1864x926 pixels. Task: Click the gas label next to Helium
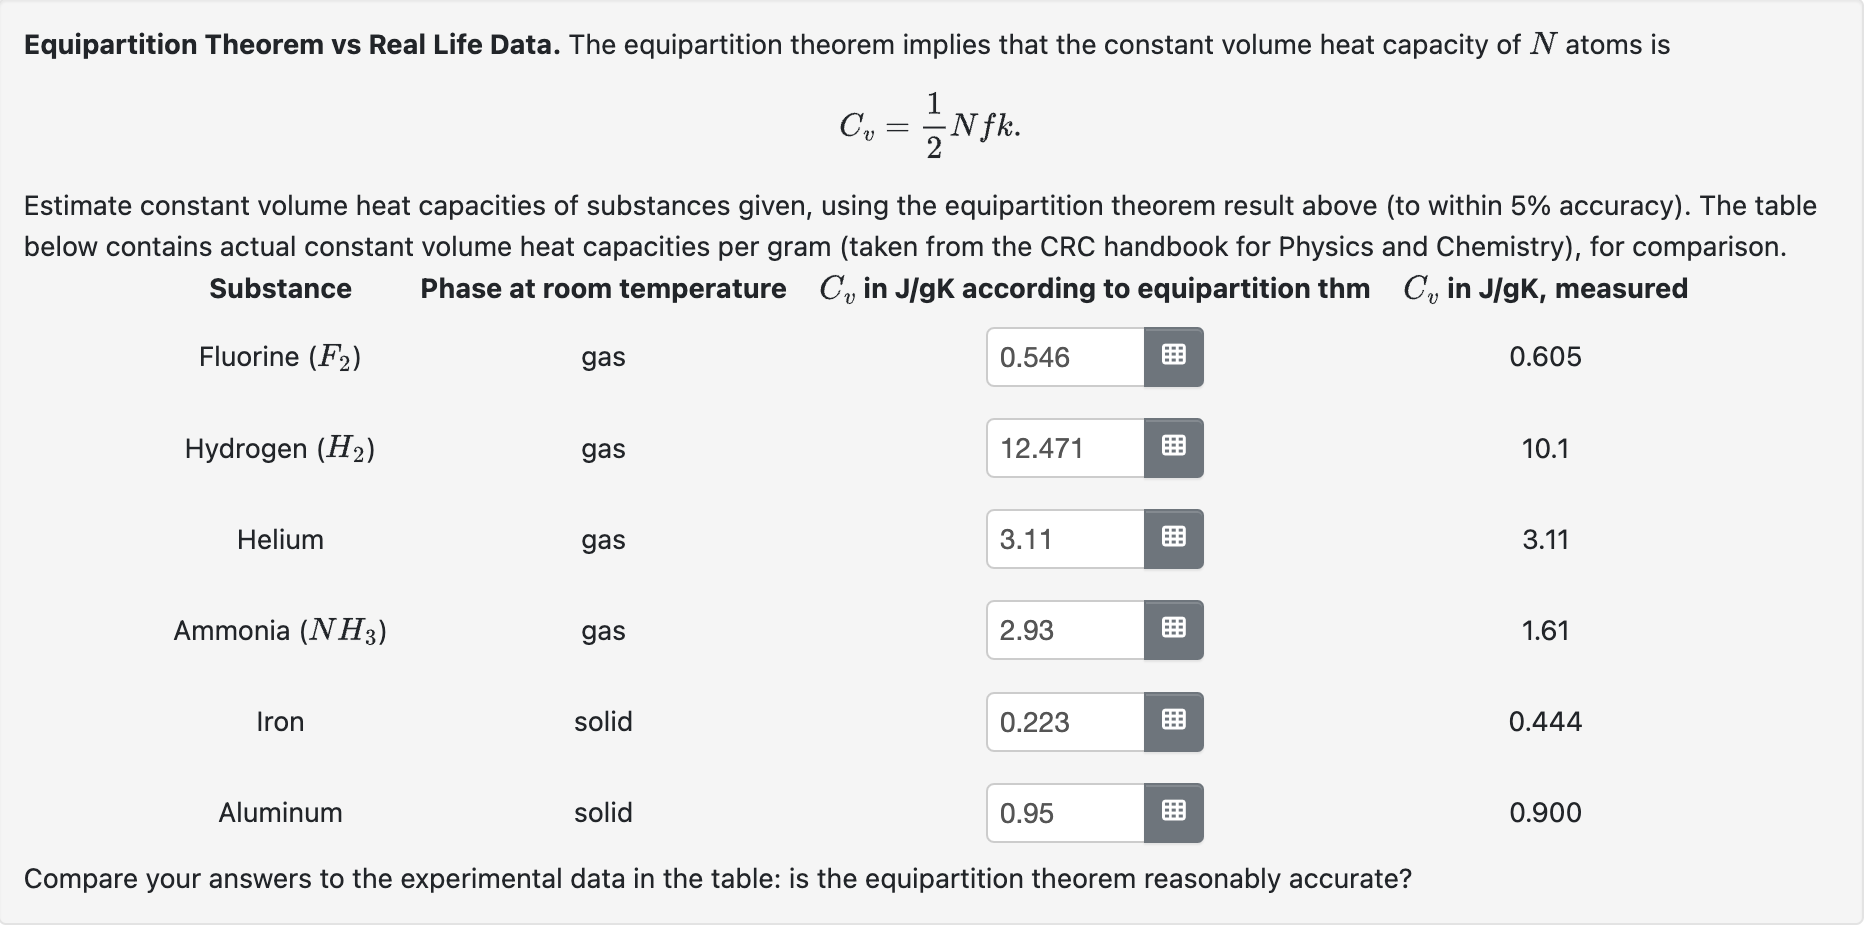(603, 540)
